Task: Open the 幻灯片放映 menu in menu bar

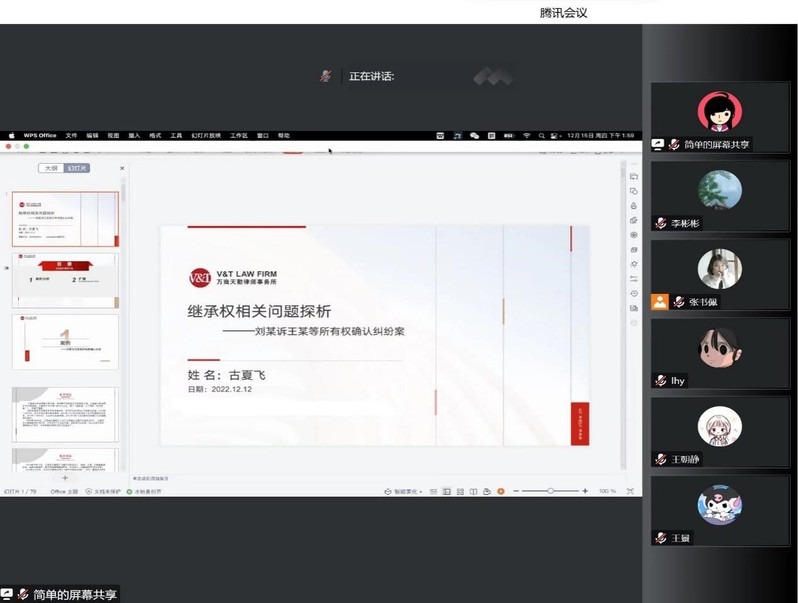Action: pyautogui.click(x=205, y=135)
